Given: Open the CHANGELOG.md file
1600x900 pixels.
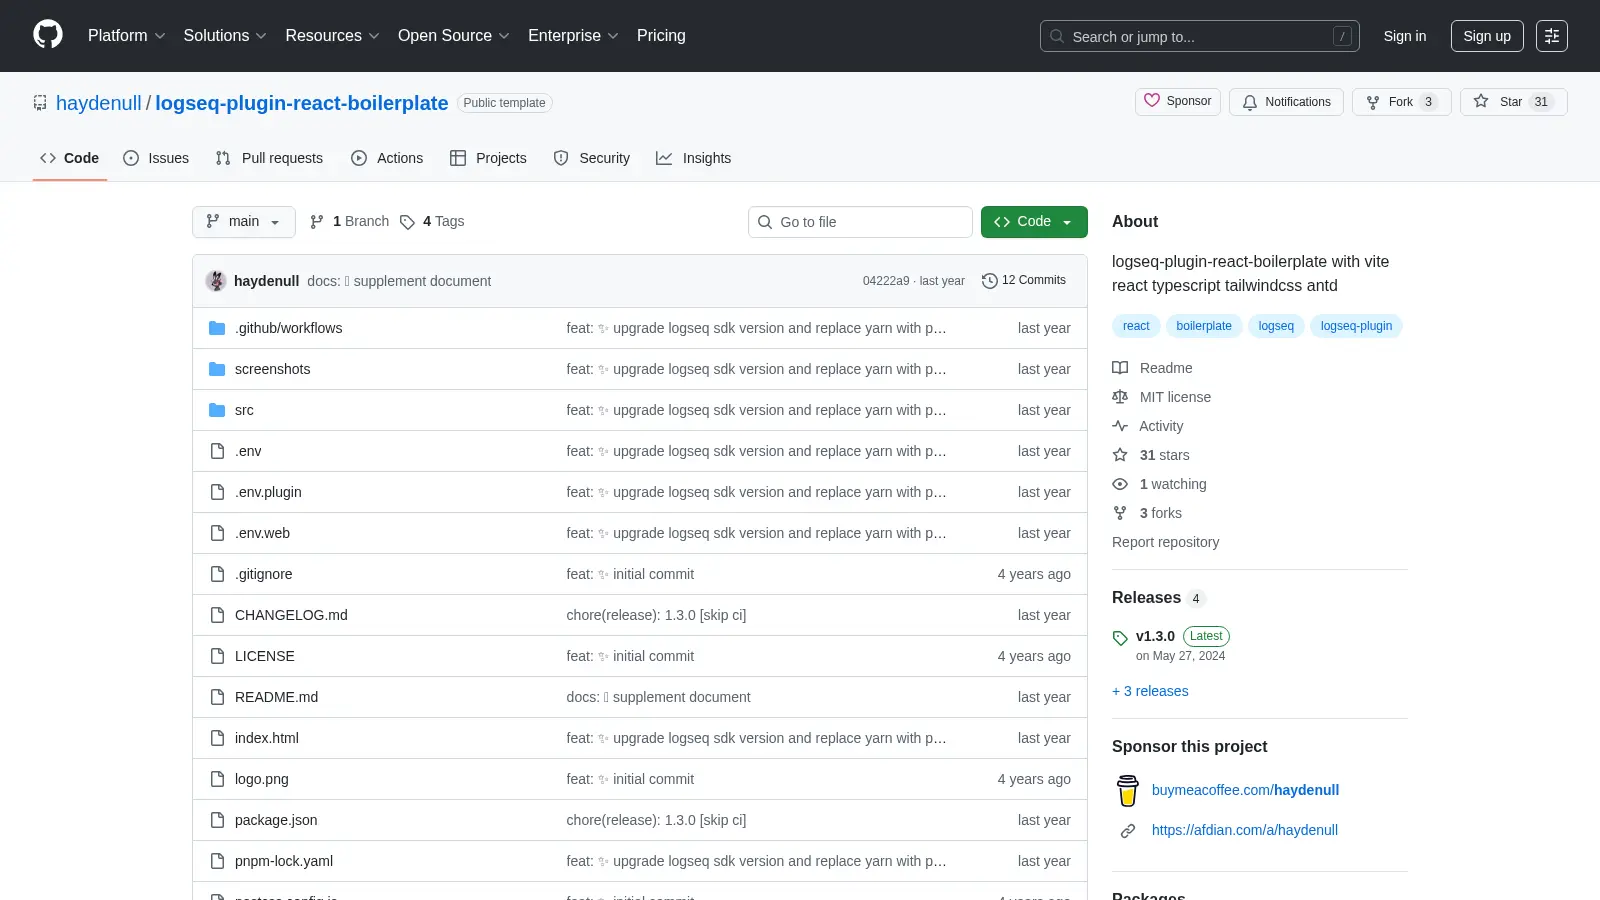Looking at the screenshot, I should coord(291,615).
